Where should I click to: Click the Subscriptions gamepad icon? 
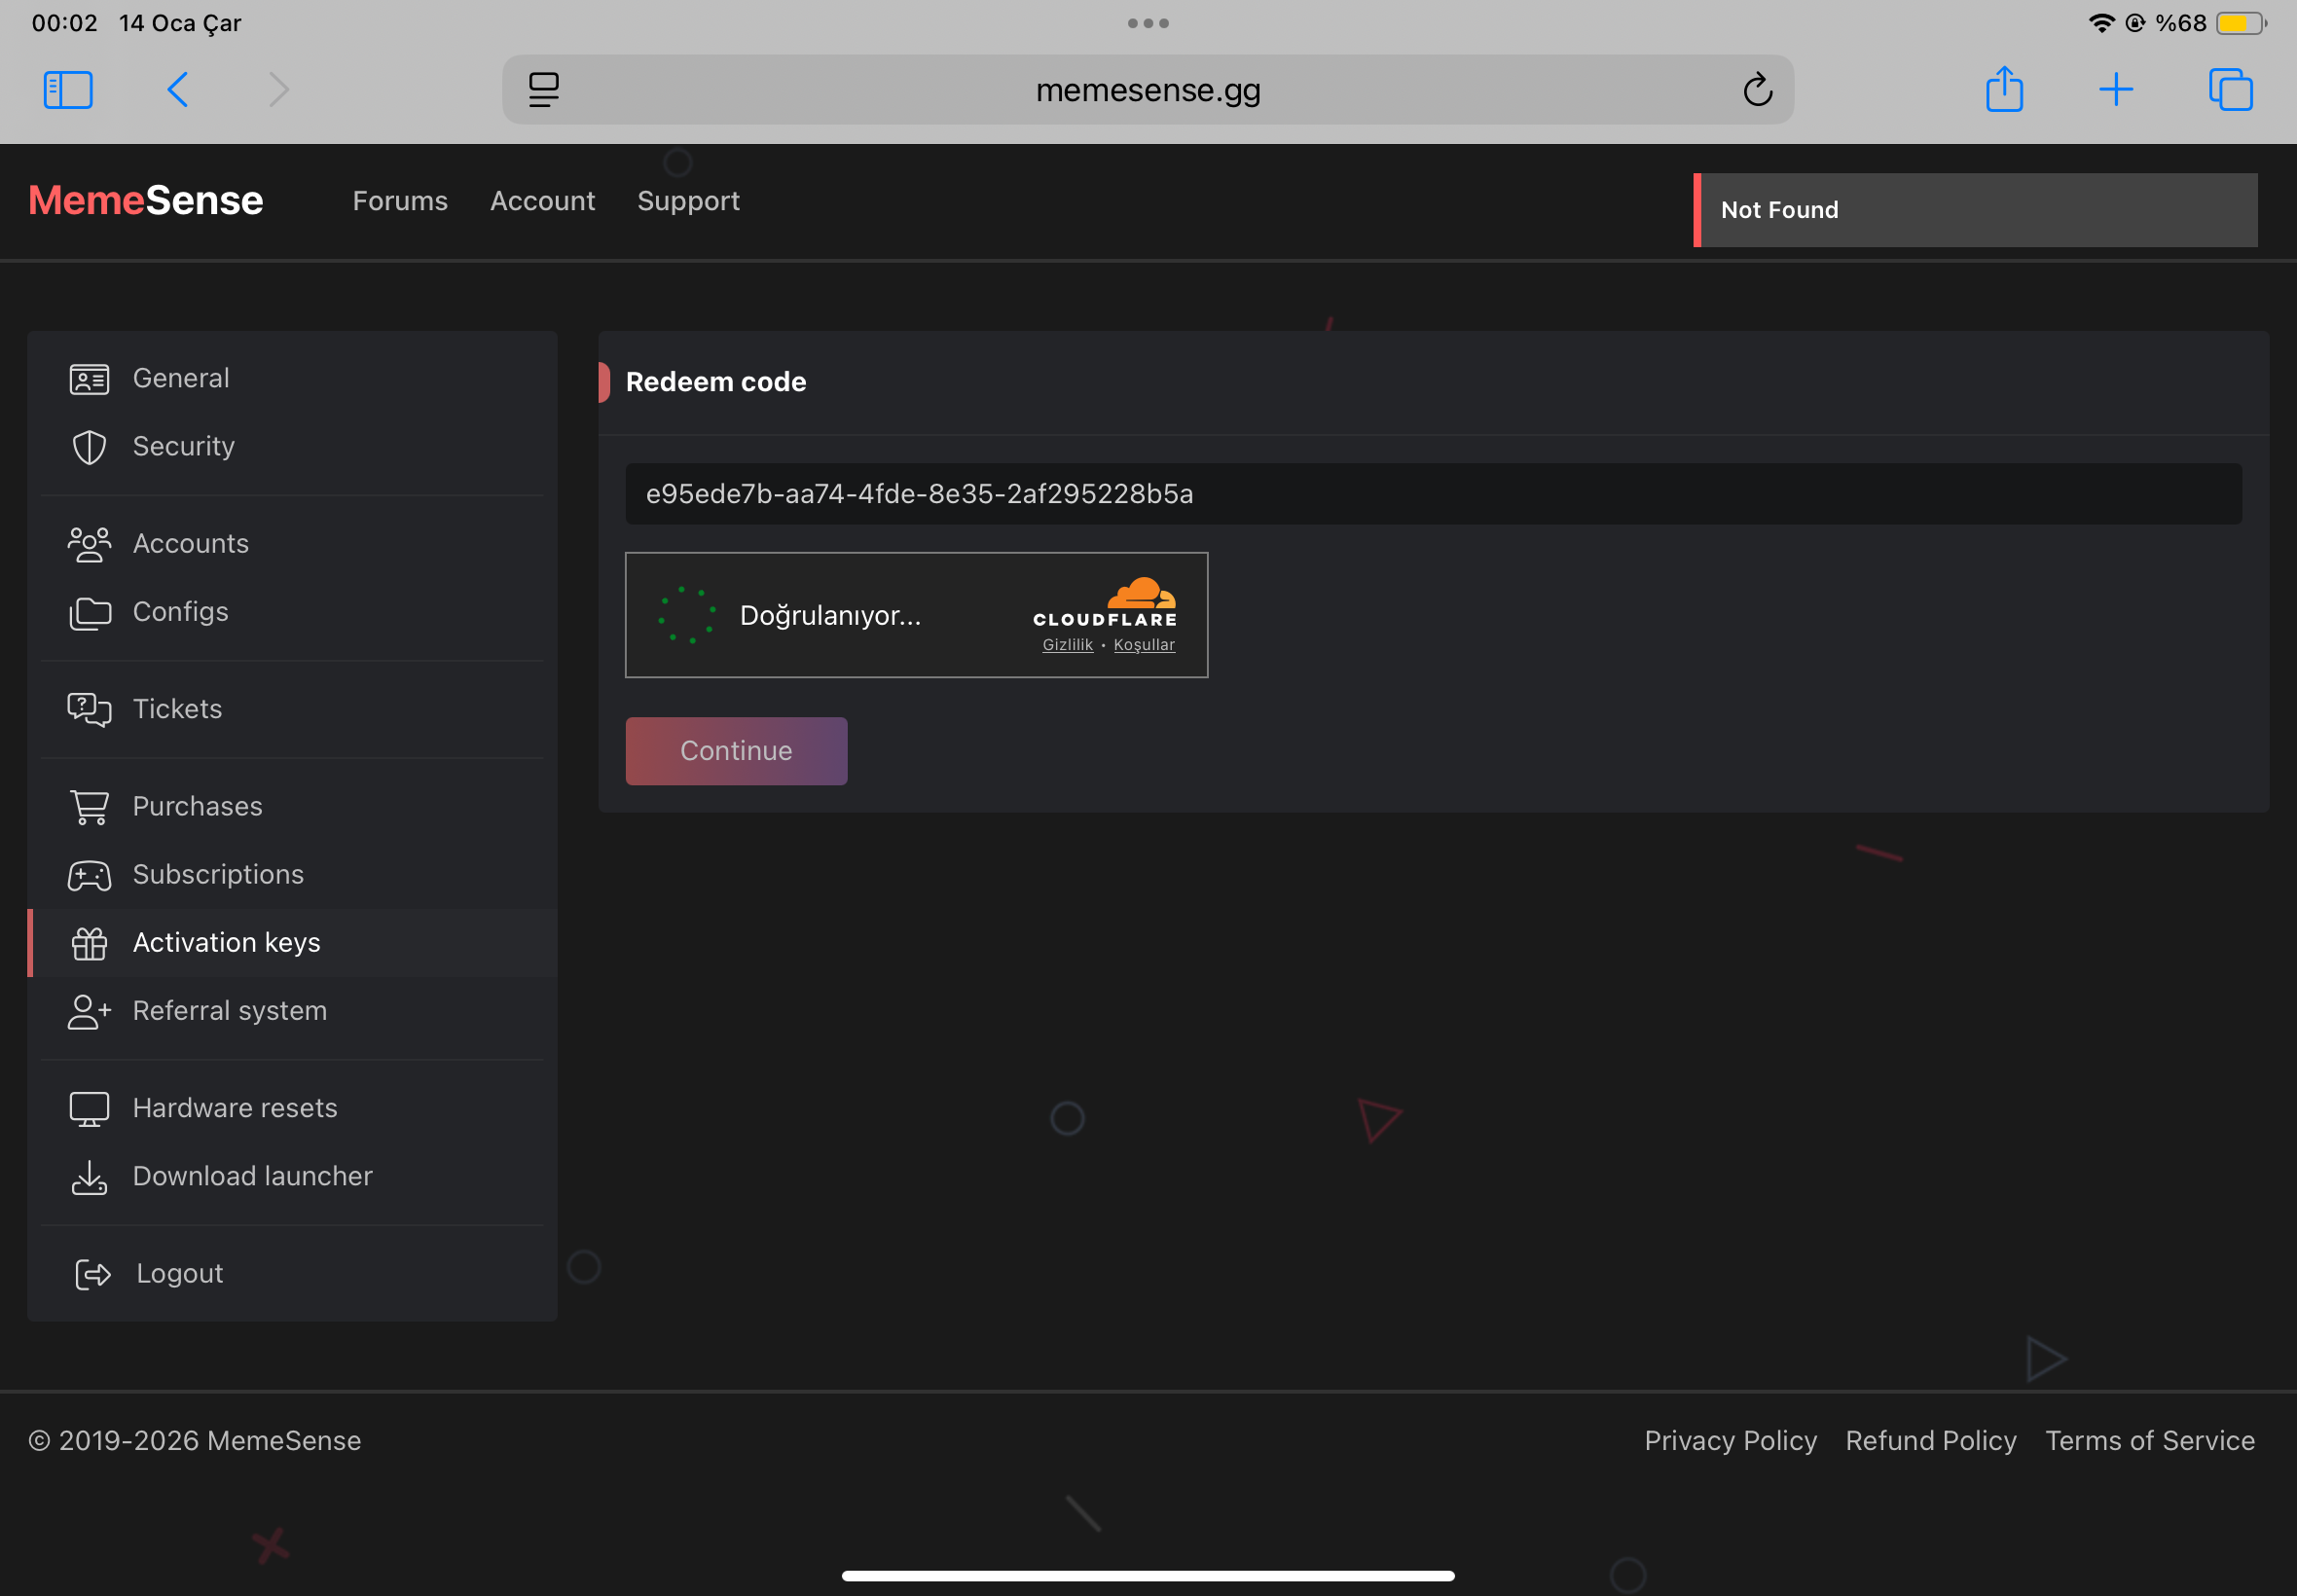(x=89, y=875)
